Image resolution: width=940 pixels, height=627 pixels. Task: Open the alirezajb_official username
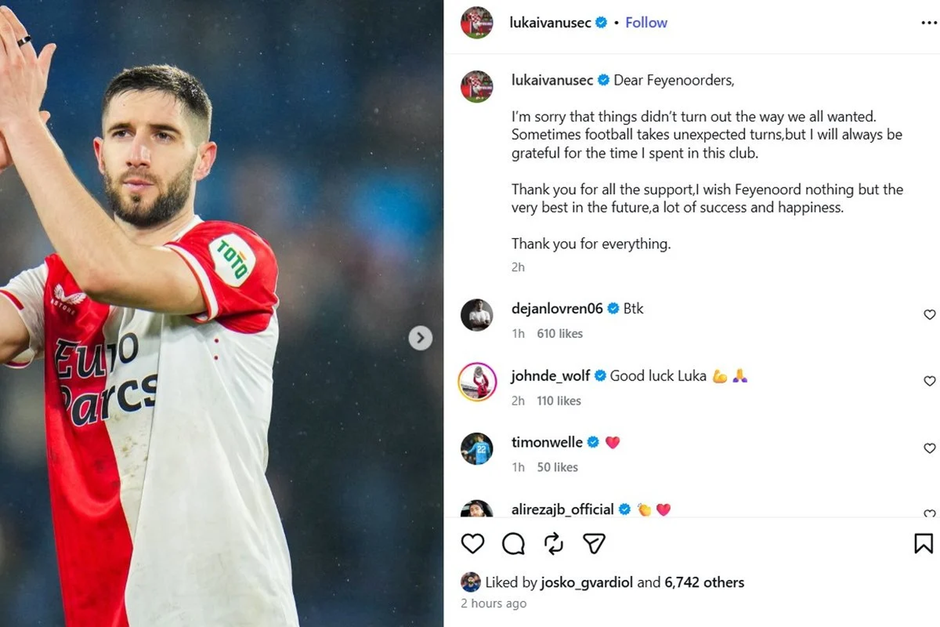coord(562,510)
